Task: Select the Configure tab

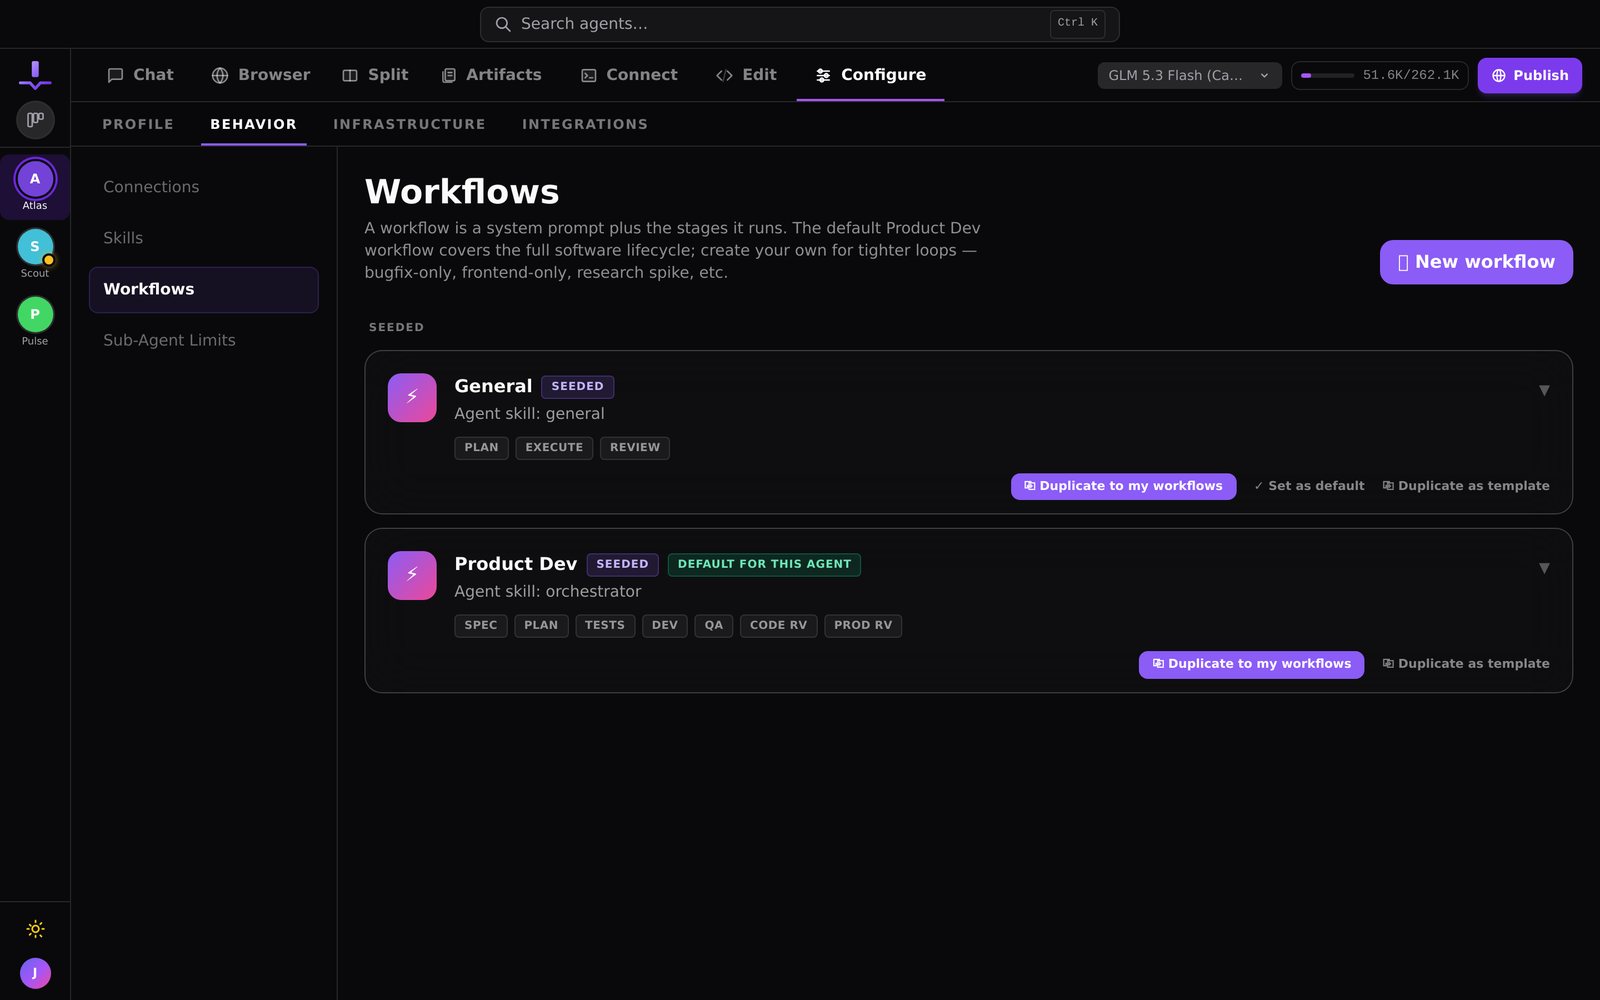Action: pos(871,75)
